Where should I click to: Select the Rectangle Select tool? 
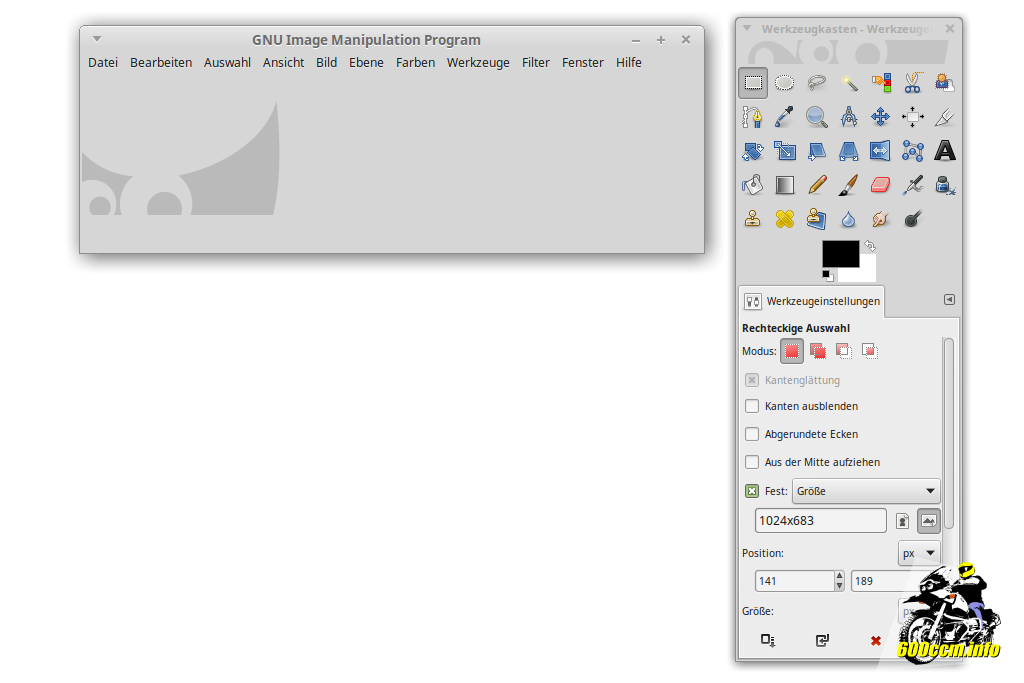[x=753, y=83]
